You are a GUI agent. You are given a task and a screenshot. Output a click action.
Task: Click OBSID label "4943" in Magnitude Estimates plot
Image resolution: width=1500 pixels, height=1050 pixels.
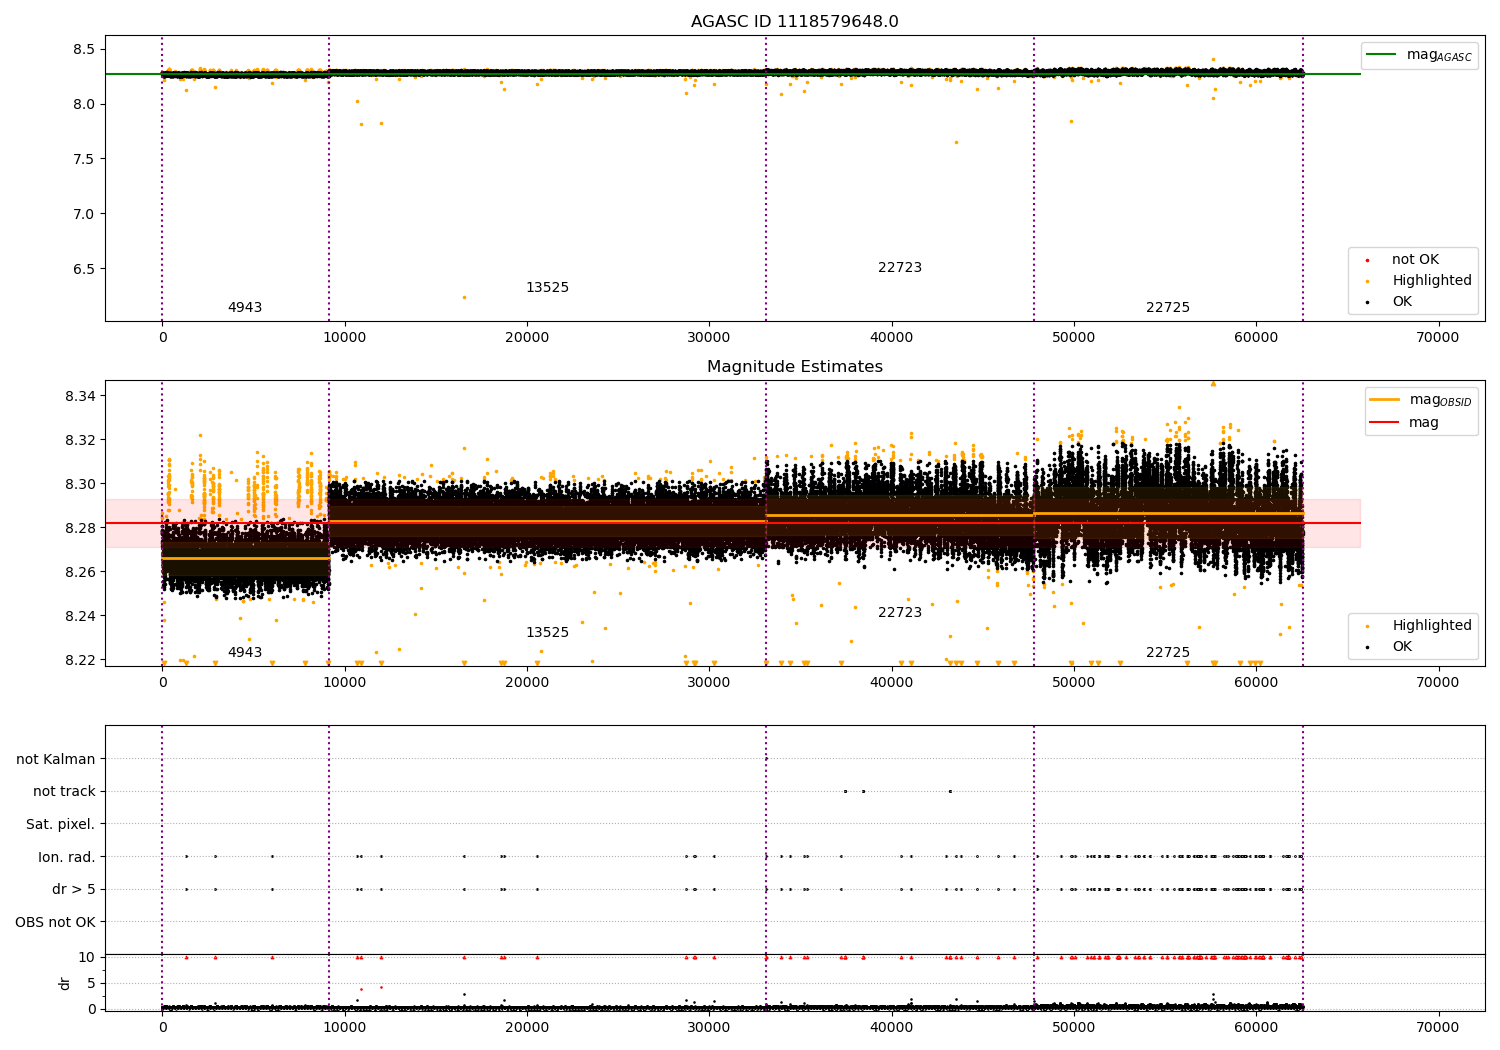tap(245, 653)
